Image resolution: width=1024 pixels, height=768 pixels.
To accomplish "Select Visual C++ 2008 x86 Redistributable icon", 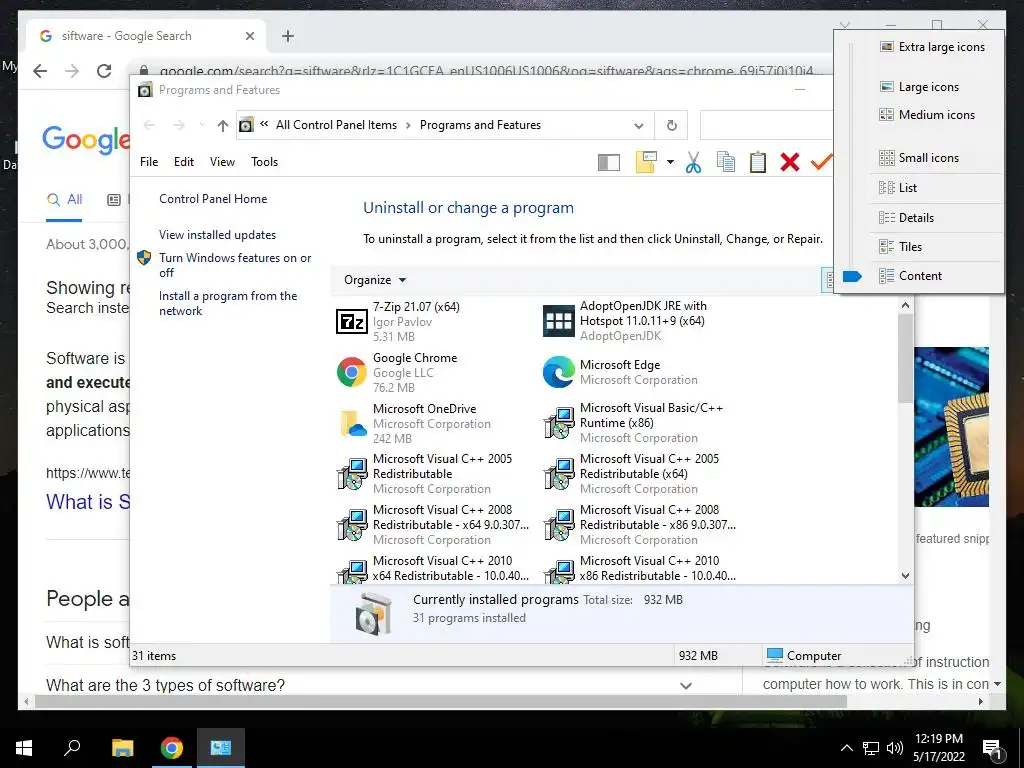I will 559,525.
